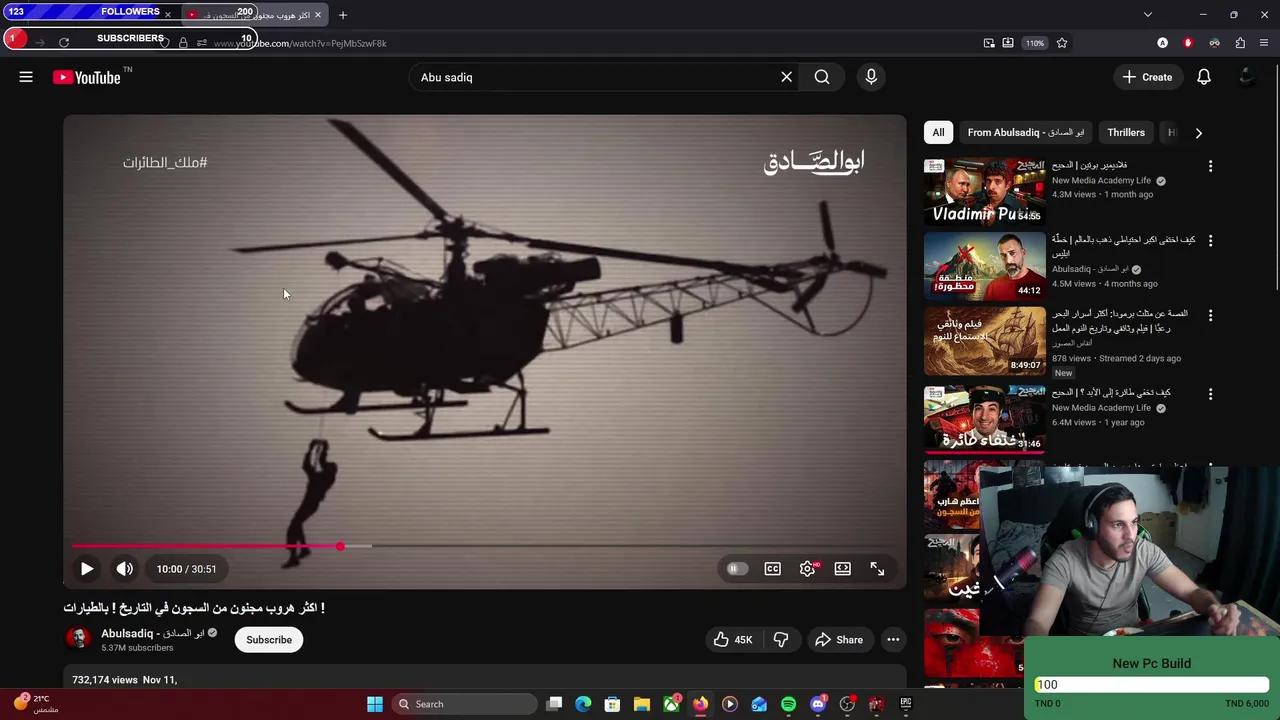Open the Windows Start menu
The image size is (1280, 720).
click(x=375, y=704)
